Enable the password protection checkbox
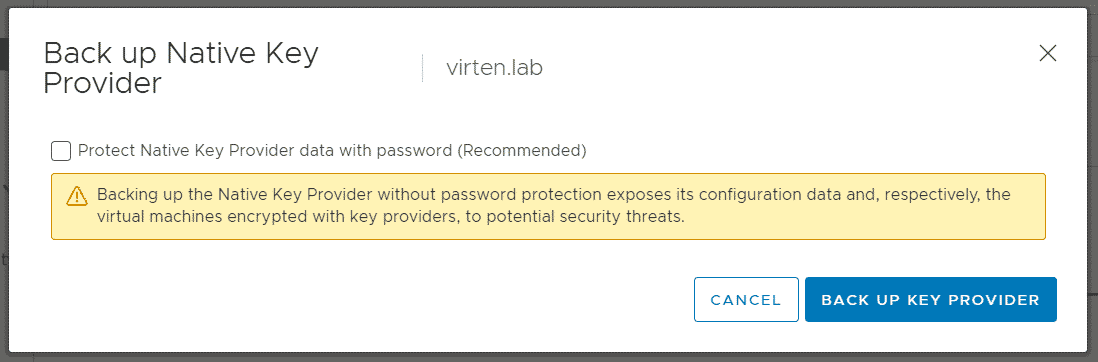This screenshot has width=1098, height=362. (61, 151)
